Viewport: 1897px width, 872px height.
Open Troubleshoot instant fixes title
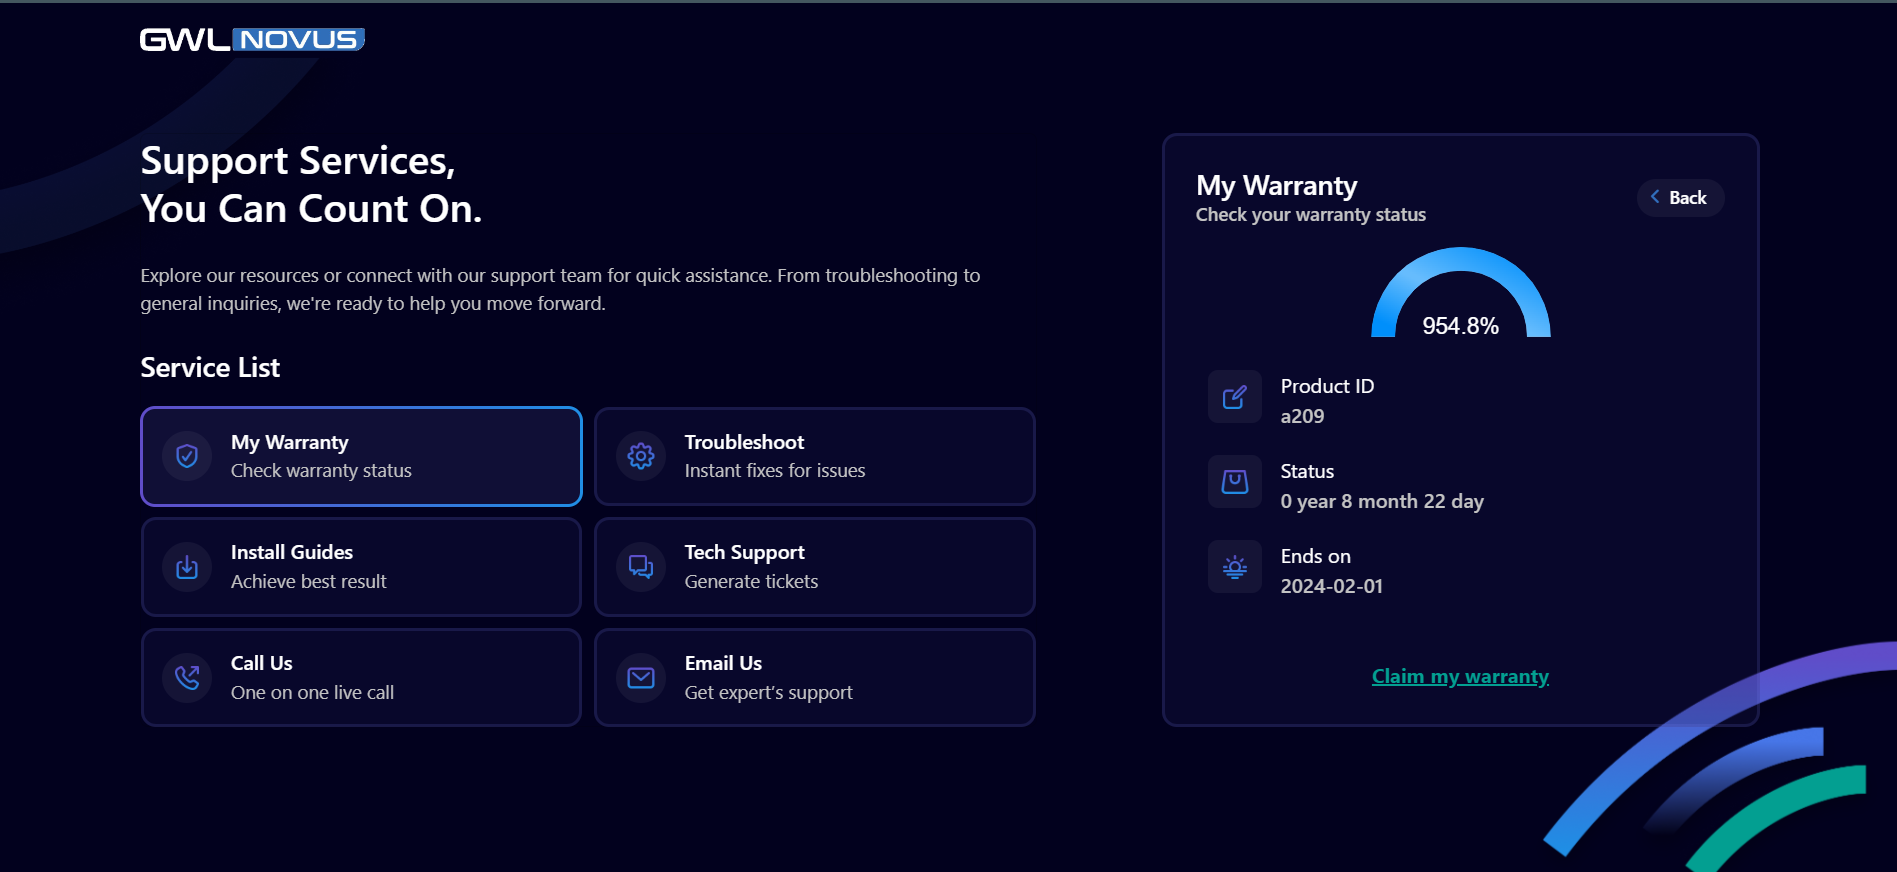pos(744,442)
